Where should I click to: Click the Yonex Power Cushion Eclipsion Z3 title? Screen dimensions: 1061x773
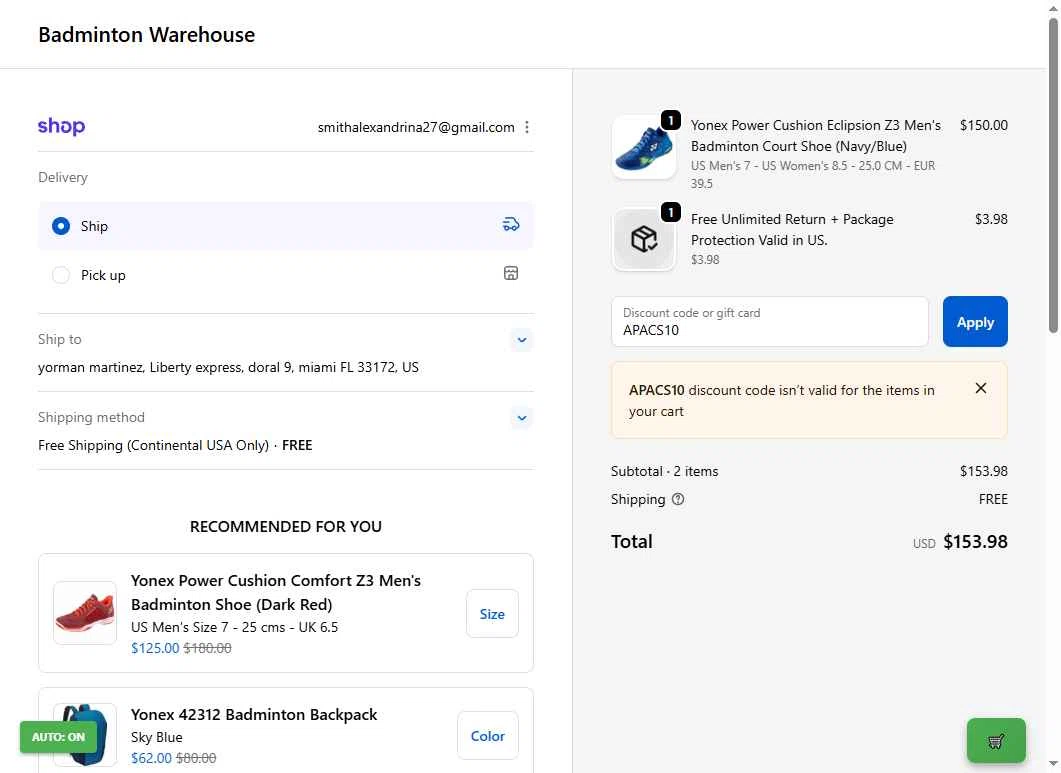pos(815,135)
